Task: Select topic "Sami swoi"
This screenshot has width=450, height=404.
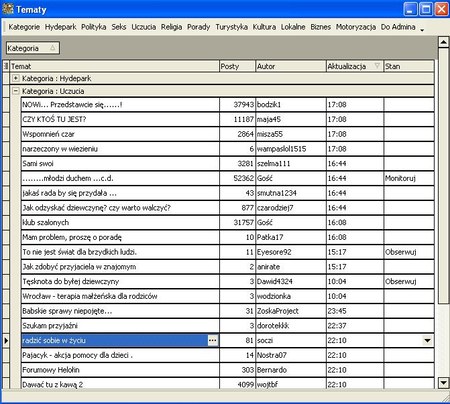Action: [120, 163]
